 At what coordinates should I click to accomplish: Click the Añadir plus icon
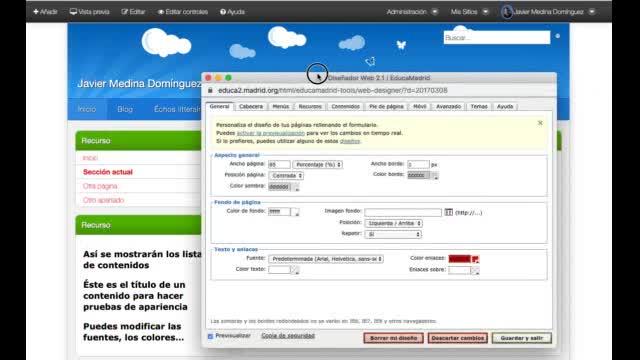point(36,12)
